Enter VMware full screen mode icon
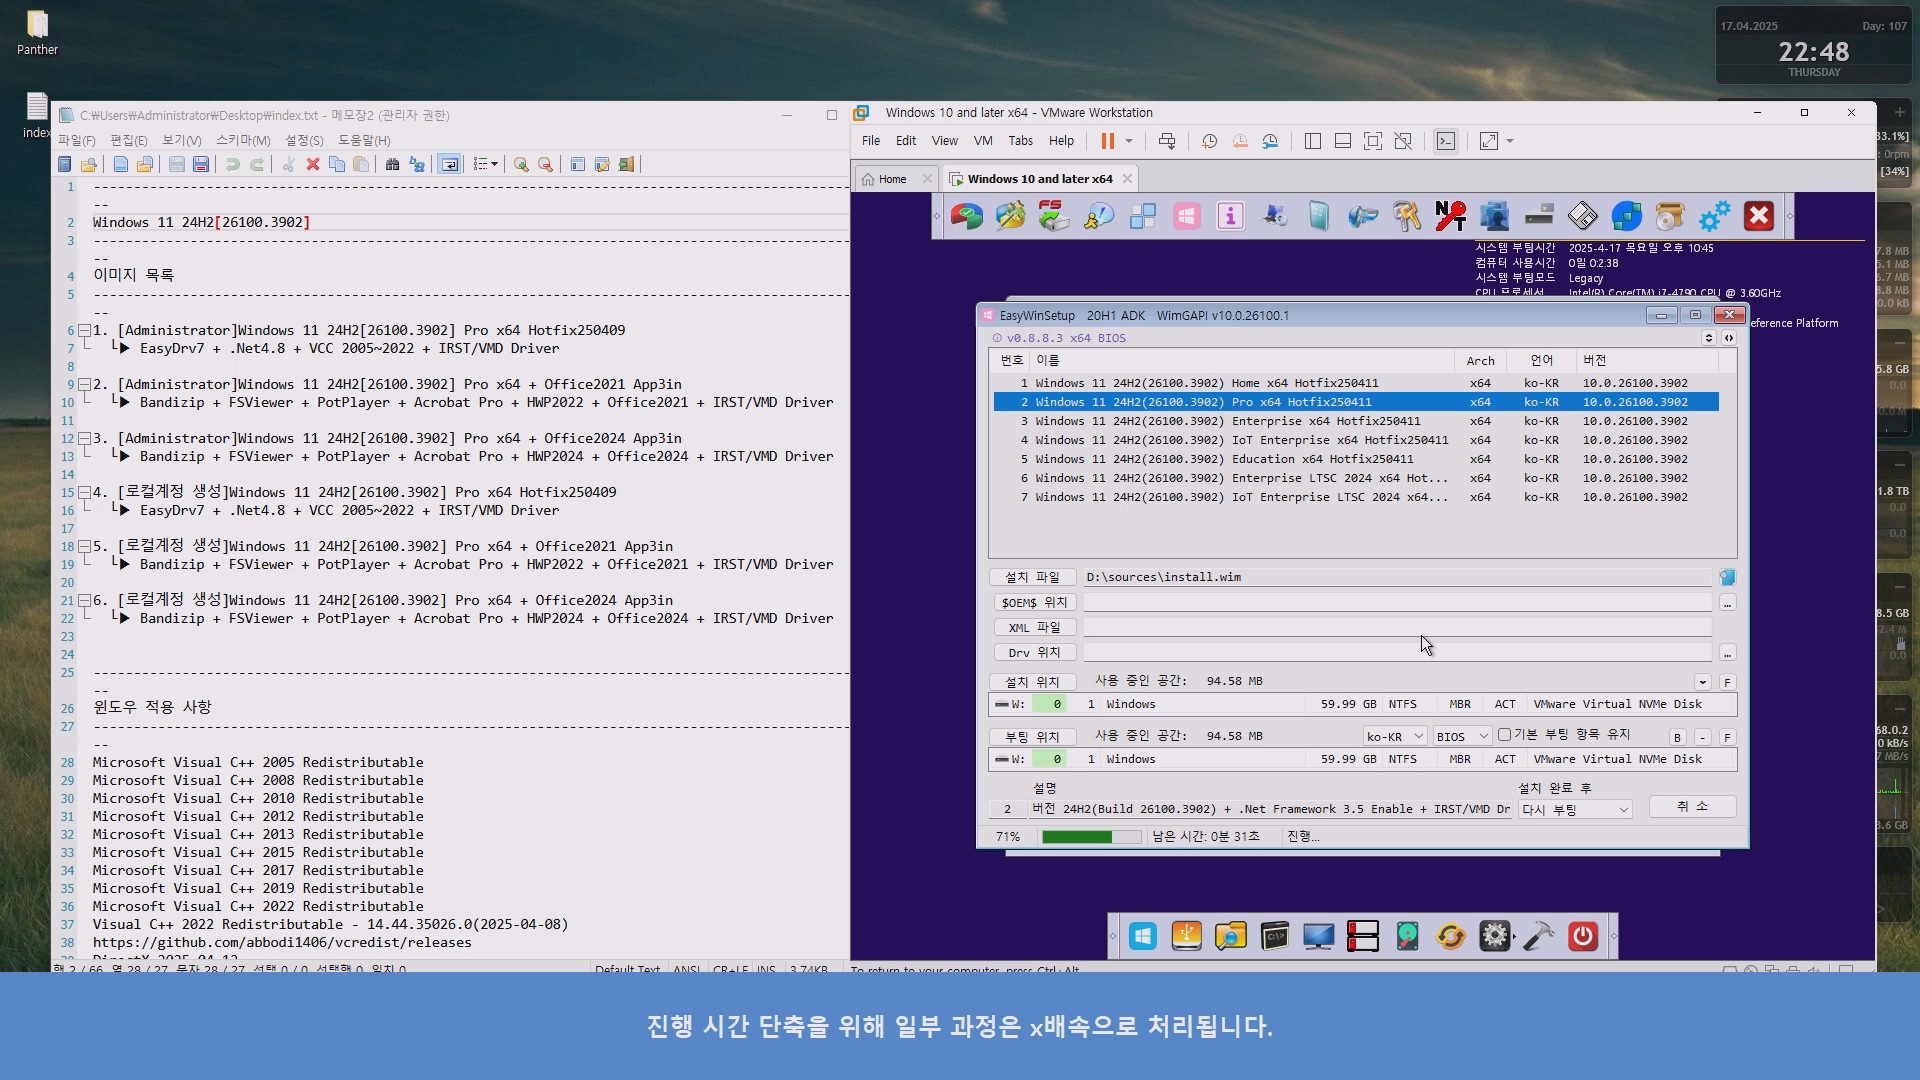Viewport: 1920px width, 1080px height. (1372, 141)
